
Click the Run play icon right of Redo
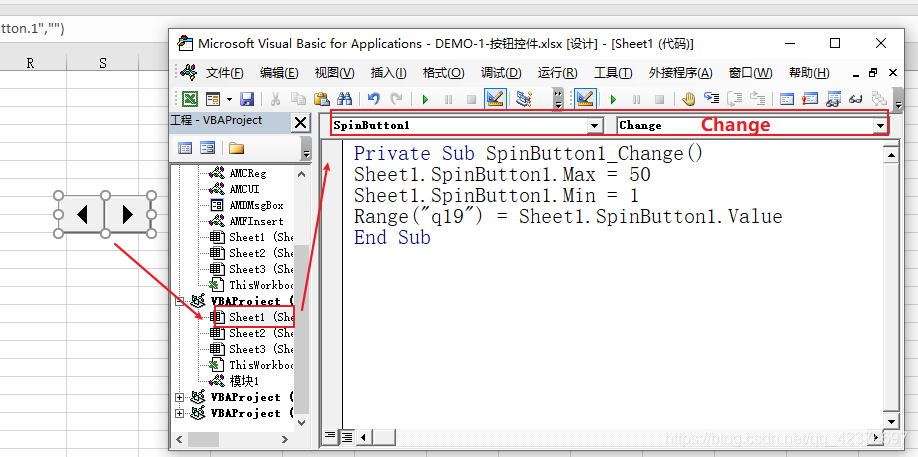click(x=426, y=99)
